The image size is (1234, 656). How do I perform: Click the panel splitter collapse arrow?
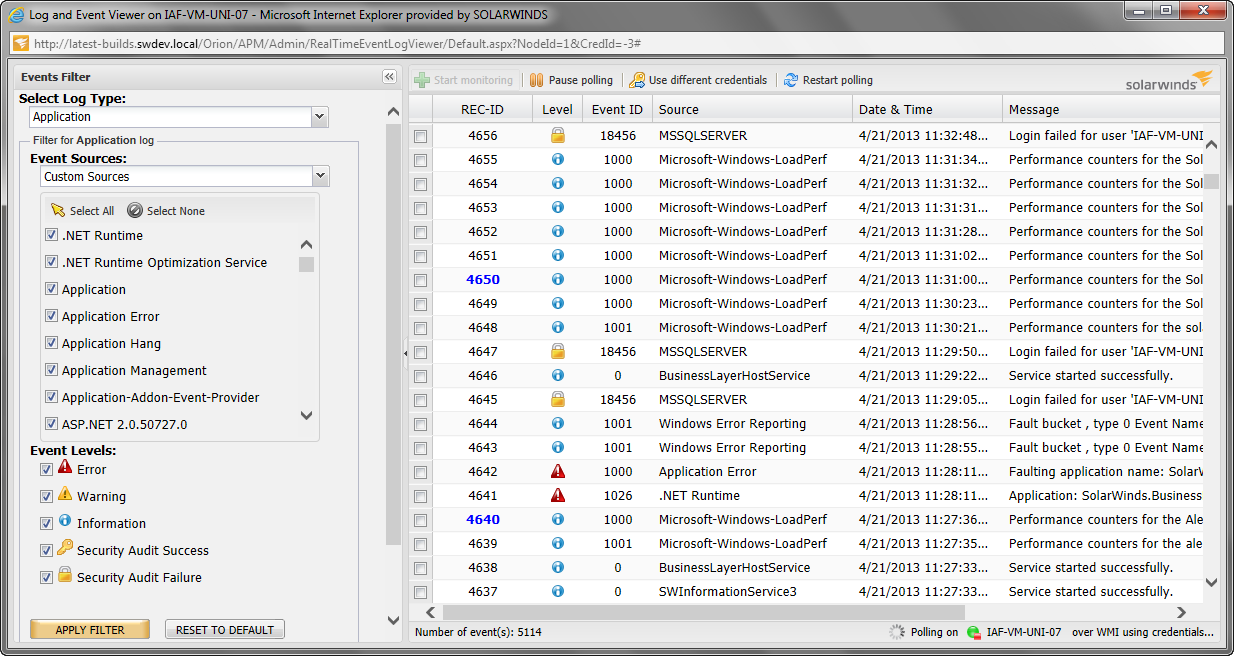tap(404, 352)
